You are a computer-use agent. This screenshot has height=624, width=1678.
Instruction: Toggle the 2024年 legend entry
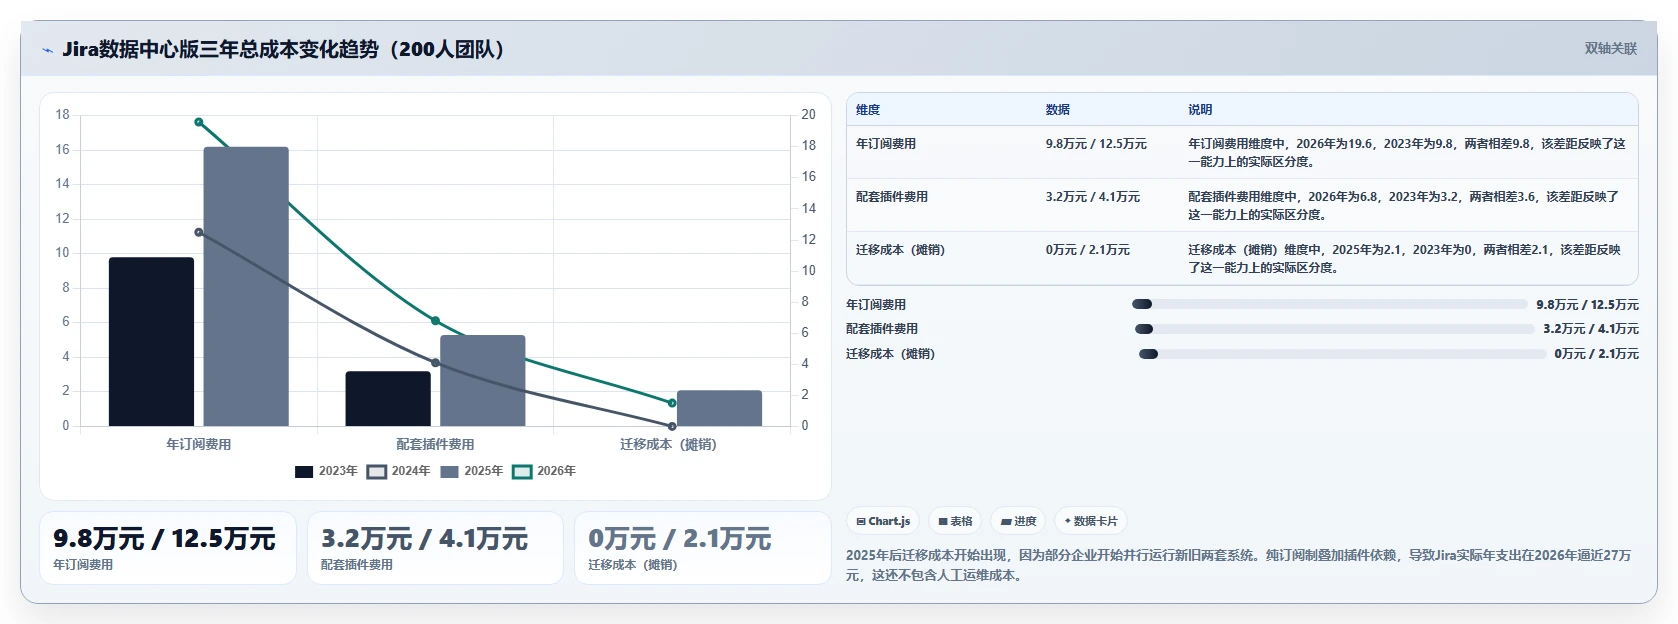(399, 471)
